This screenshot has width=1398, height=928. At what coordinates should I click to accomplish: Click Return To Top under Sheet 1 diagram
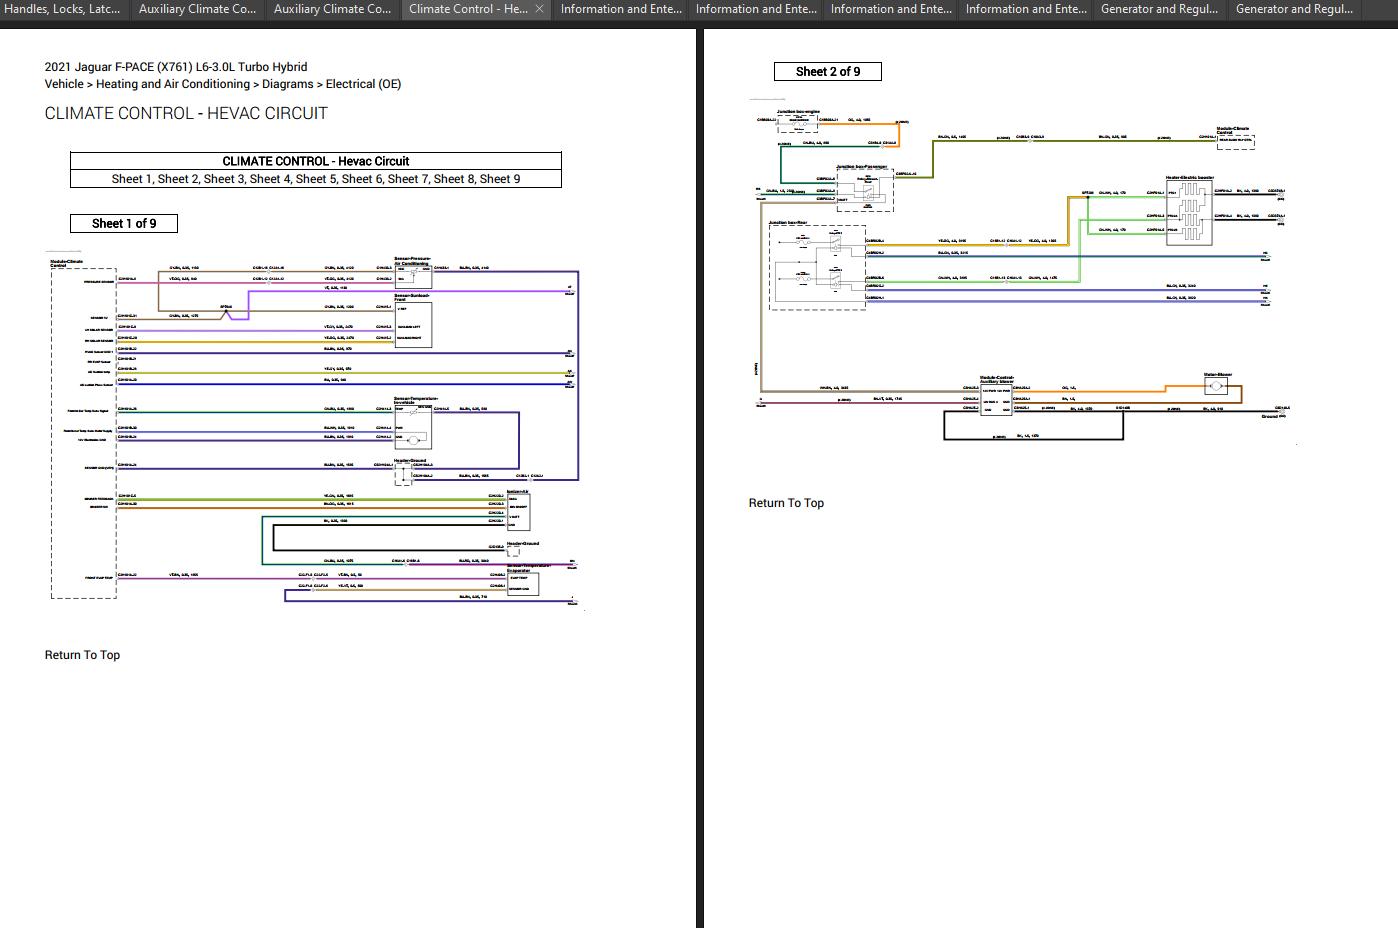(x=82, y=655)
